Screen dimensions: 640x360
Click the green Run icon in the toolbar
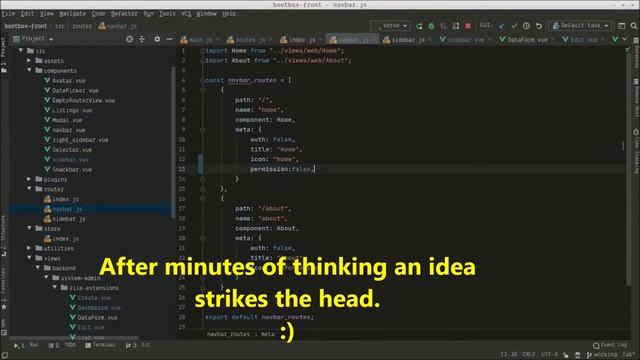click(x=419, y=26)
